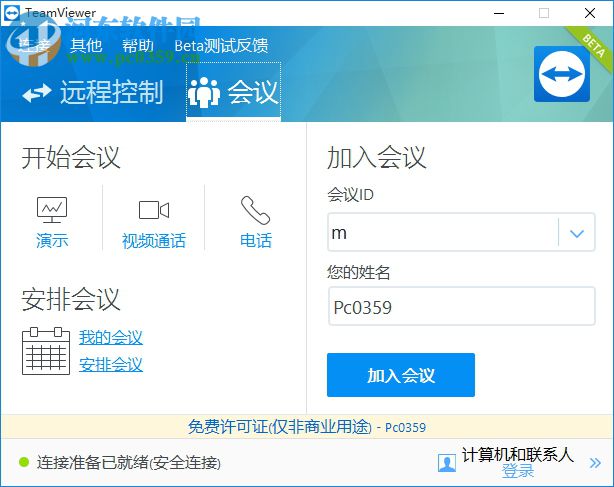Minimize the TeamViewer window
The width and height of the screenshot is (614, 487).
point(499,13)
